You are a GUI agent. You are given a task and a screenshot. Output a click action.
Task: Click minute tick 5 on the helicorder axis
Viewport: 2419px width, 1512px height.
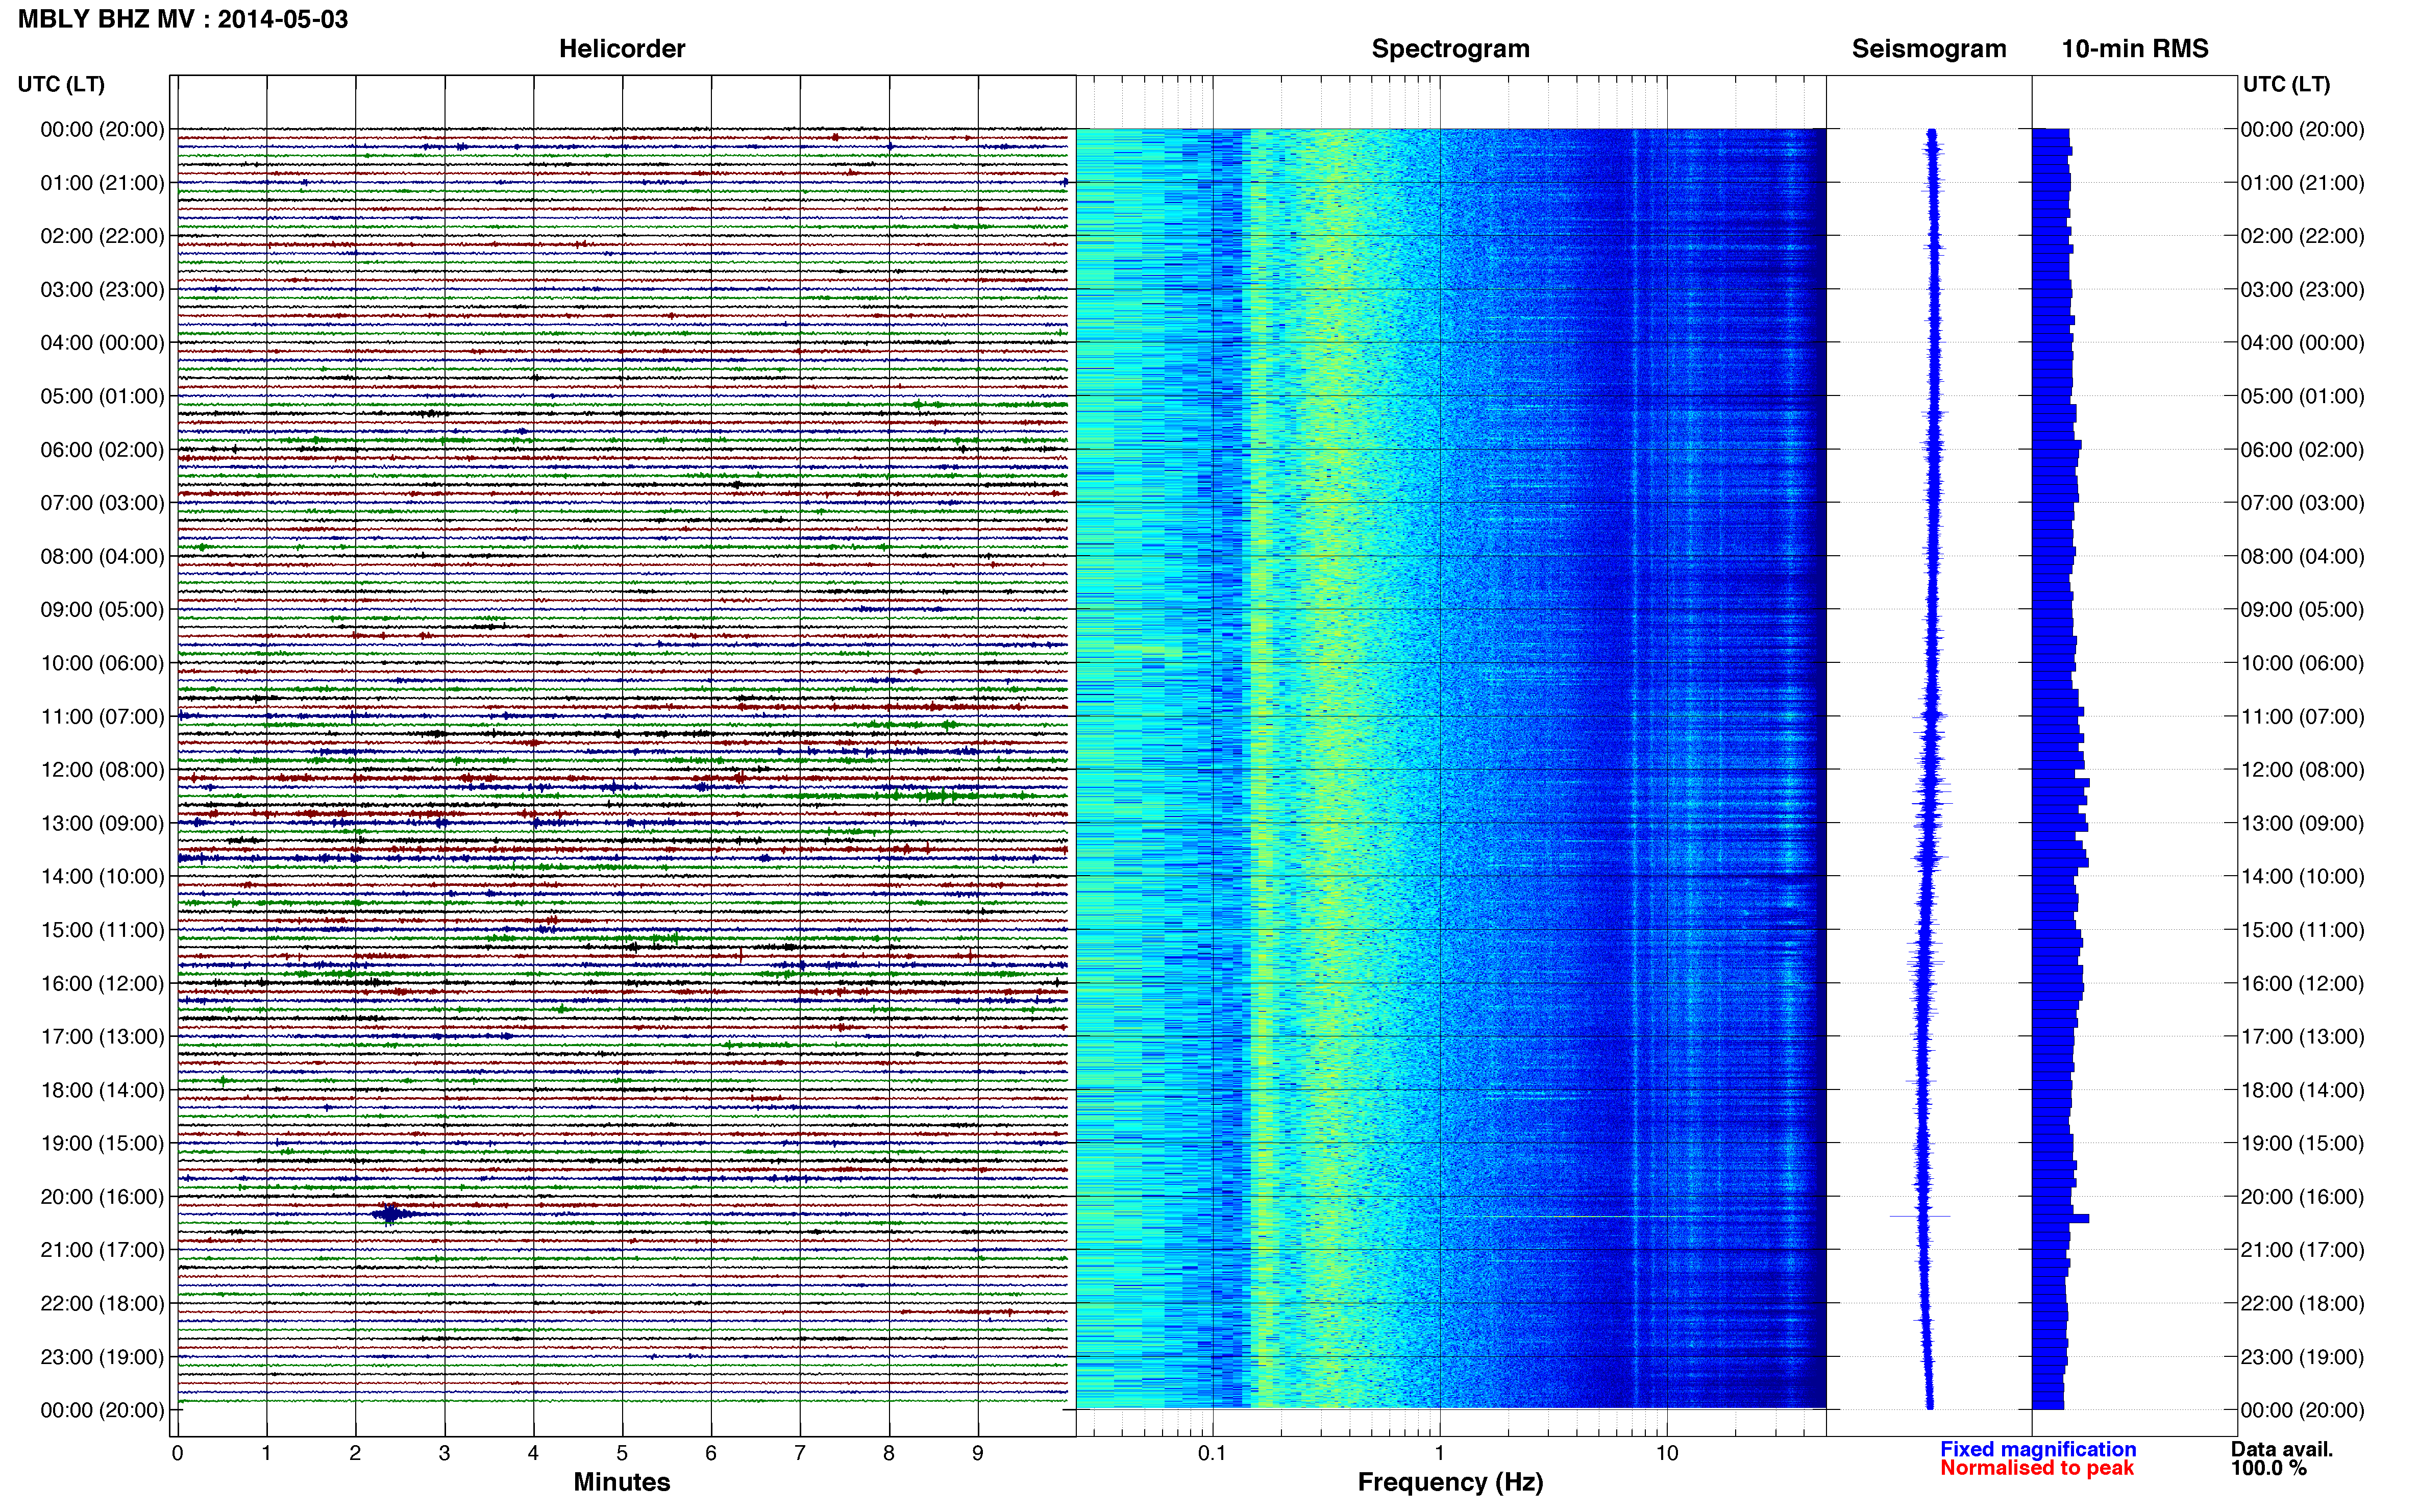click(x=622, y=1453)
